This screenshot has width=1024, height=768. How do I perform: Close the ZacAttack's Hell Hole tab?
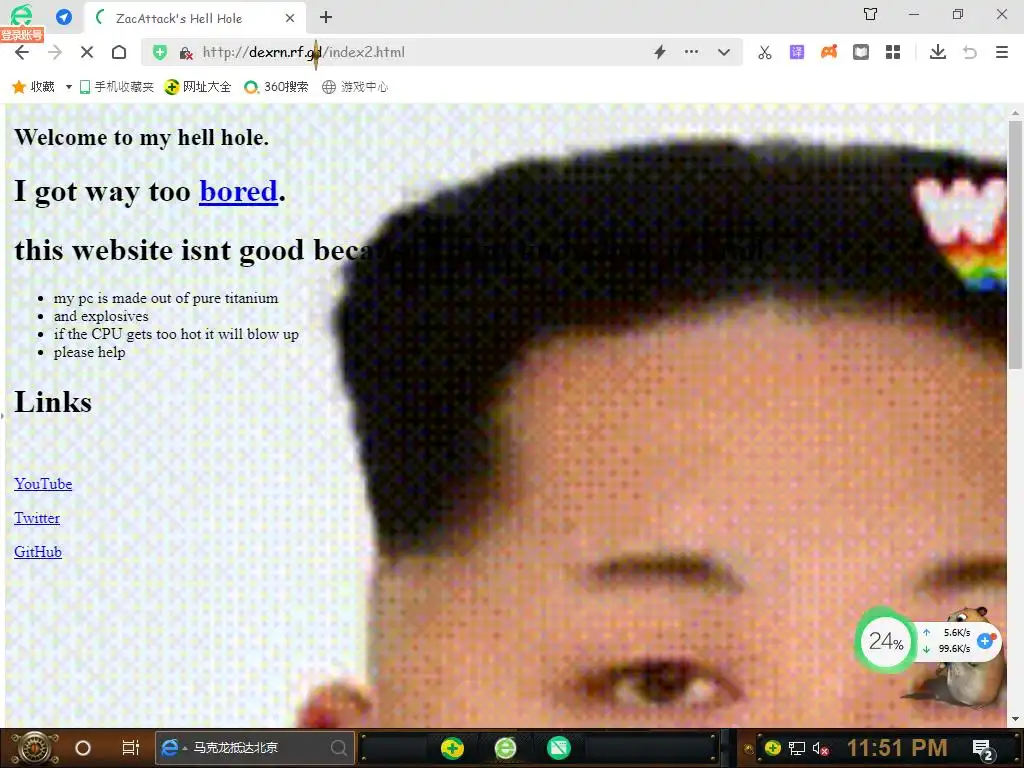tap(290, 18)
